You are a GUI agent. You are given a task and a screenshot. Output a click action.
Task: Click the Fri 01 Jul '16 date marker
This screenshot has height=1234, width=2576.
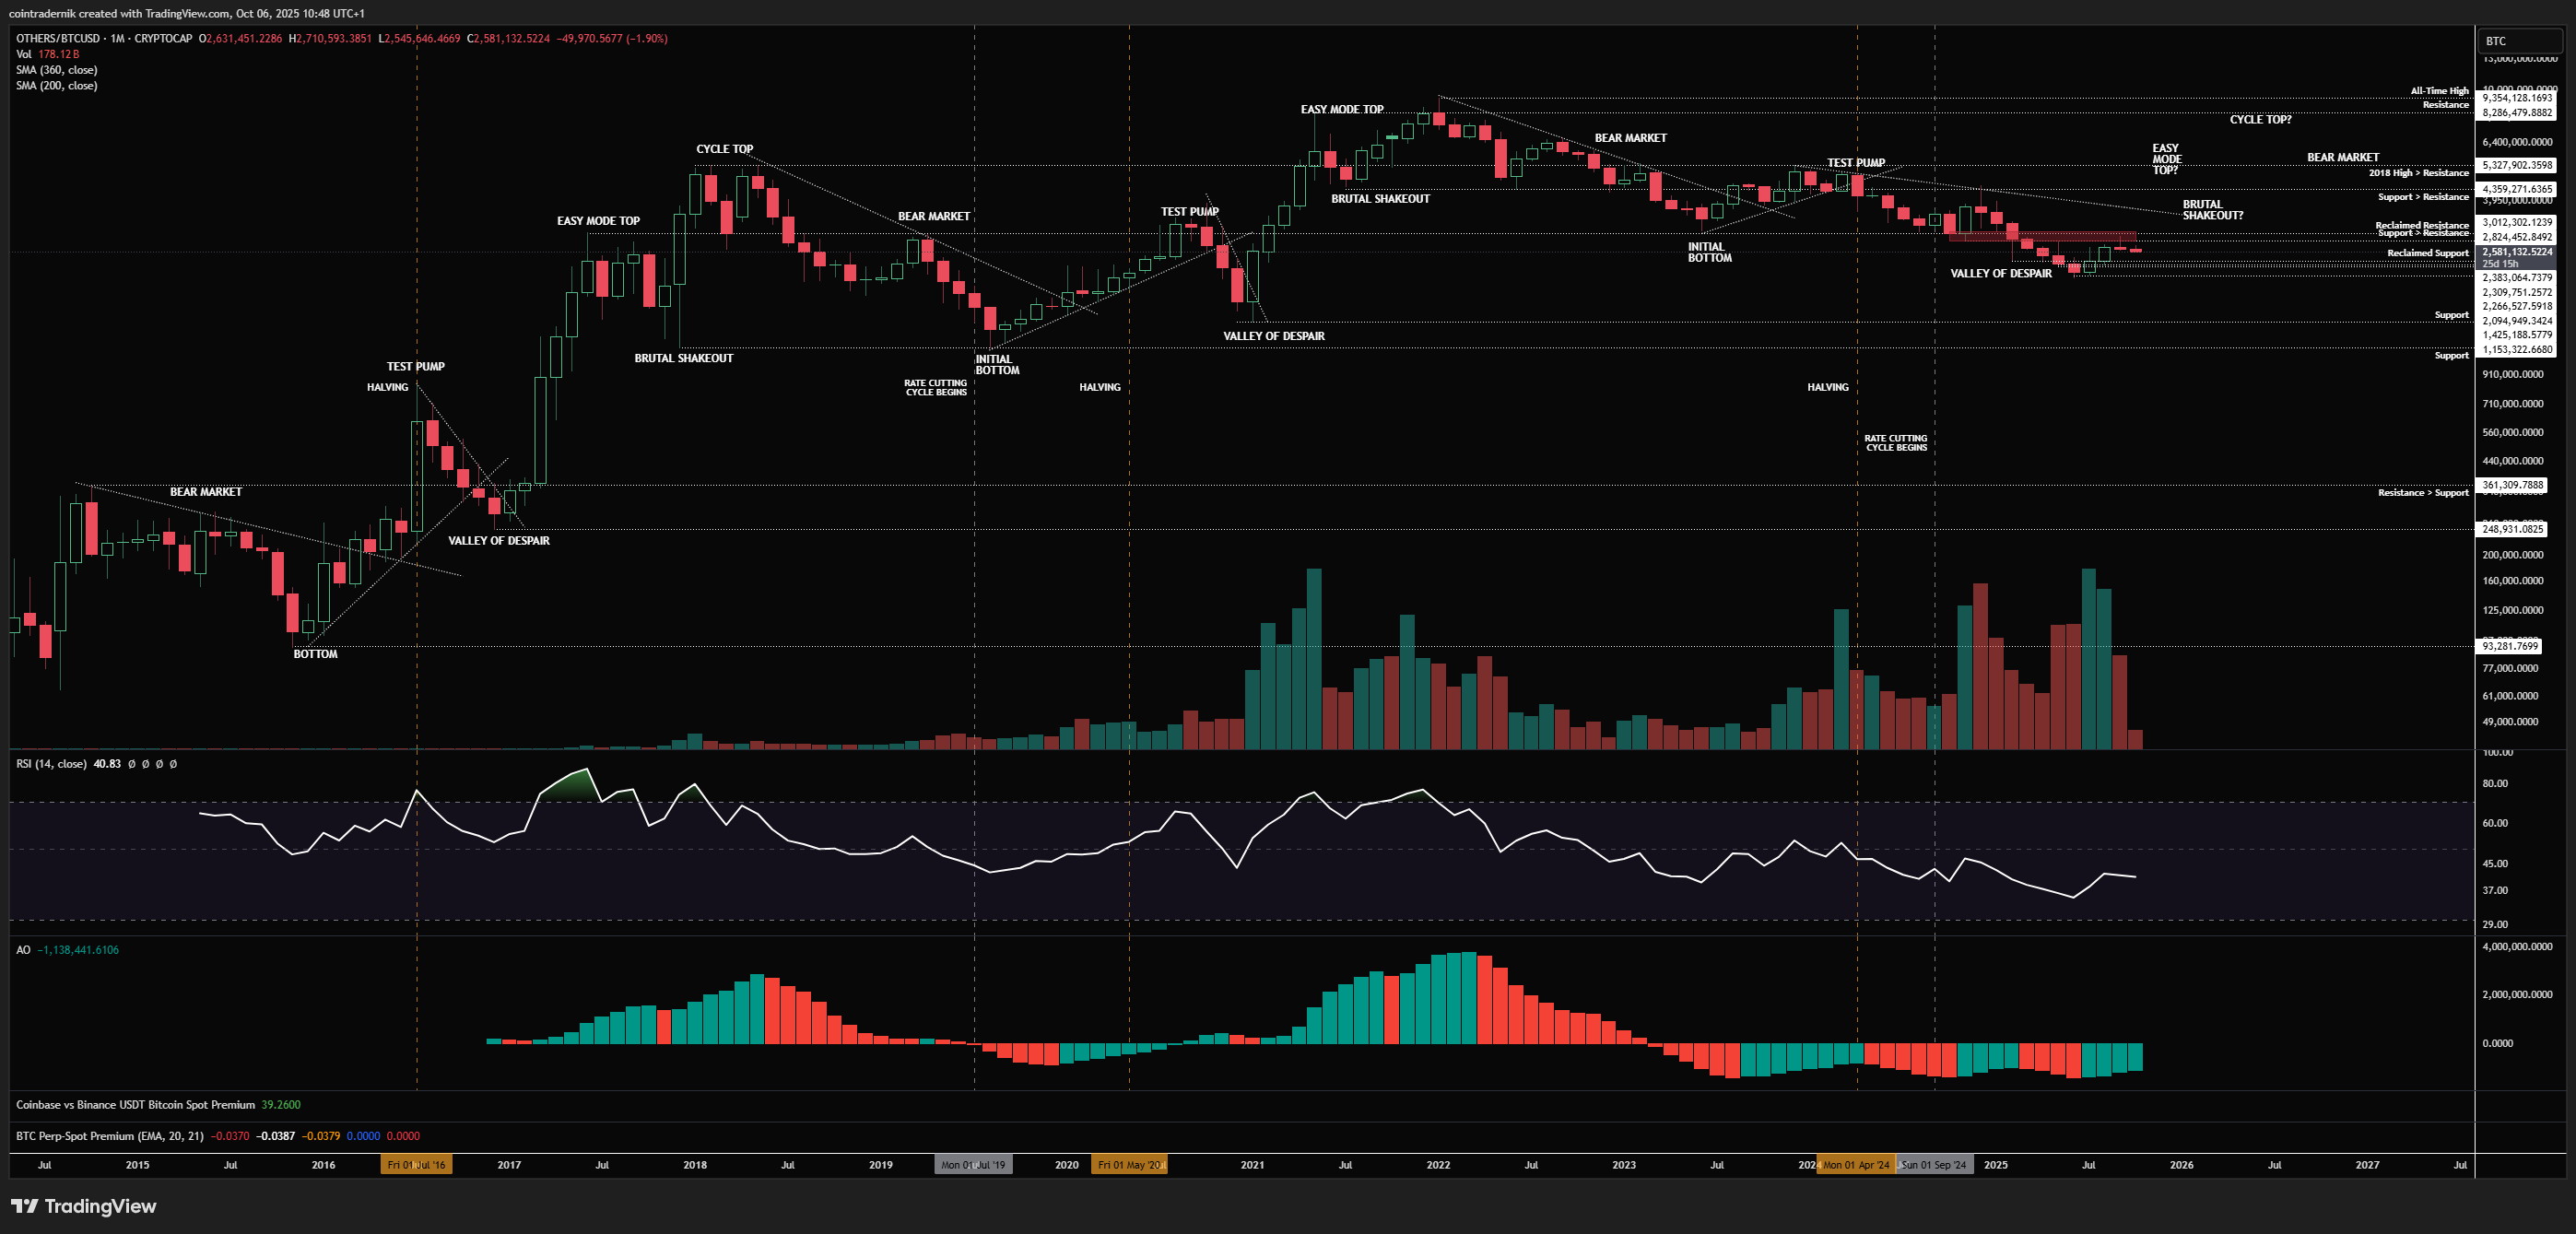point(416,1165)
